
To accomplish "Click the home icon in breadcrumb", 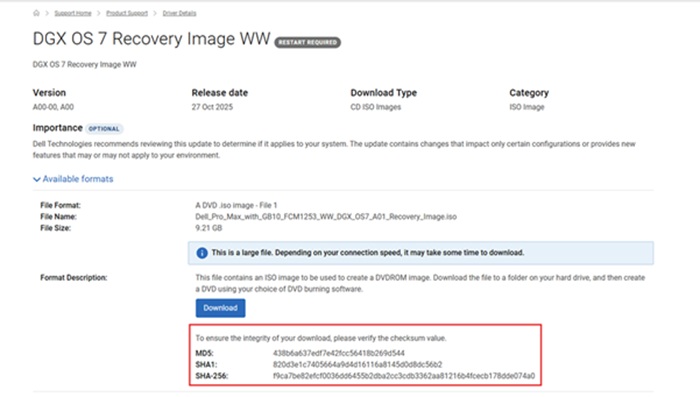I will point(36,13).
